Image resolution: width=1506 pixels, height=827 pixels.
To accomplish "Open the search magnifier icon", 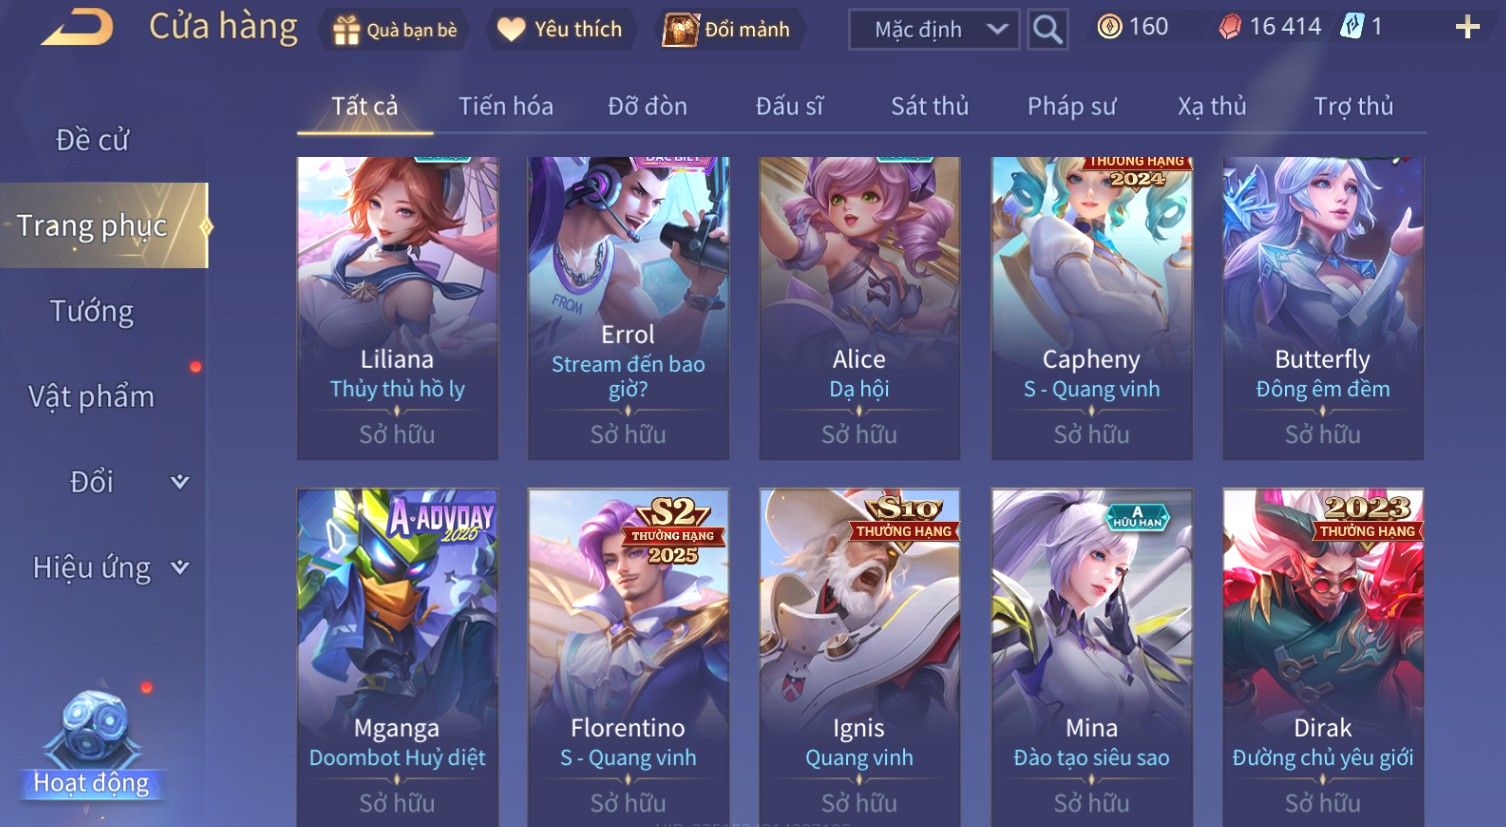I will coord(1047,30).
